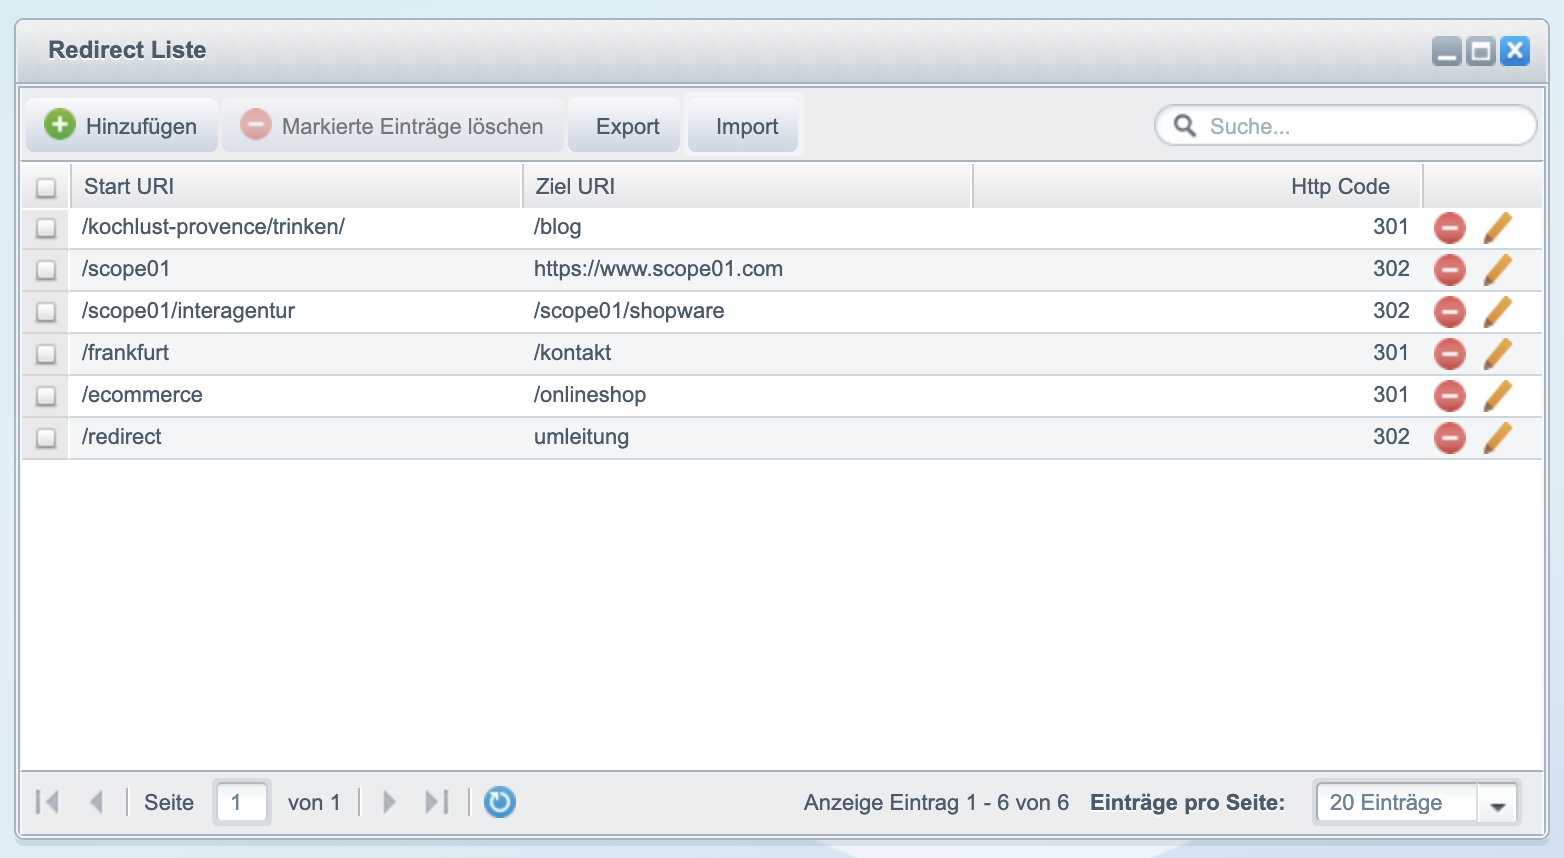Tick the checkbox for /scope01/interagentur

click(x=46, y=312)
